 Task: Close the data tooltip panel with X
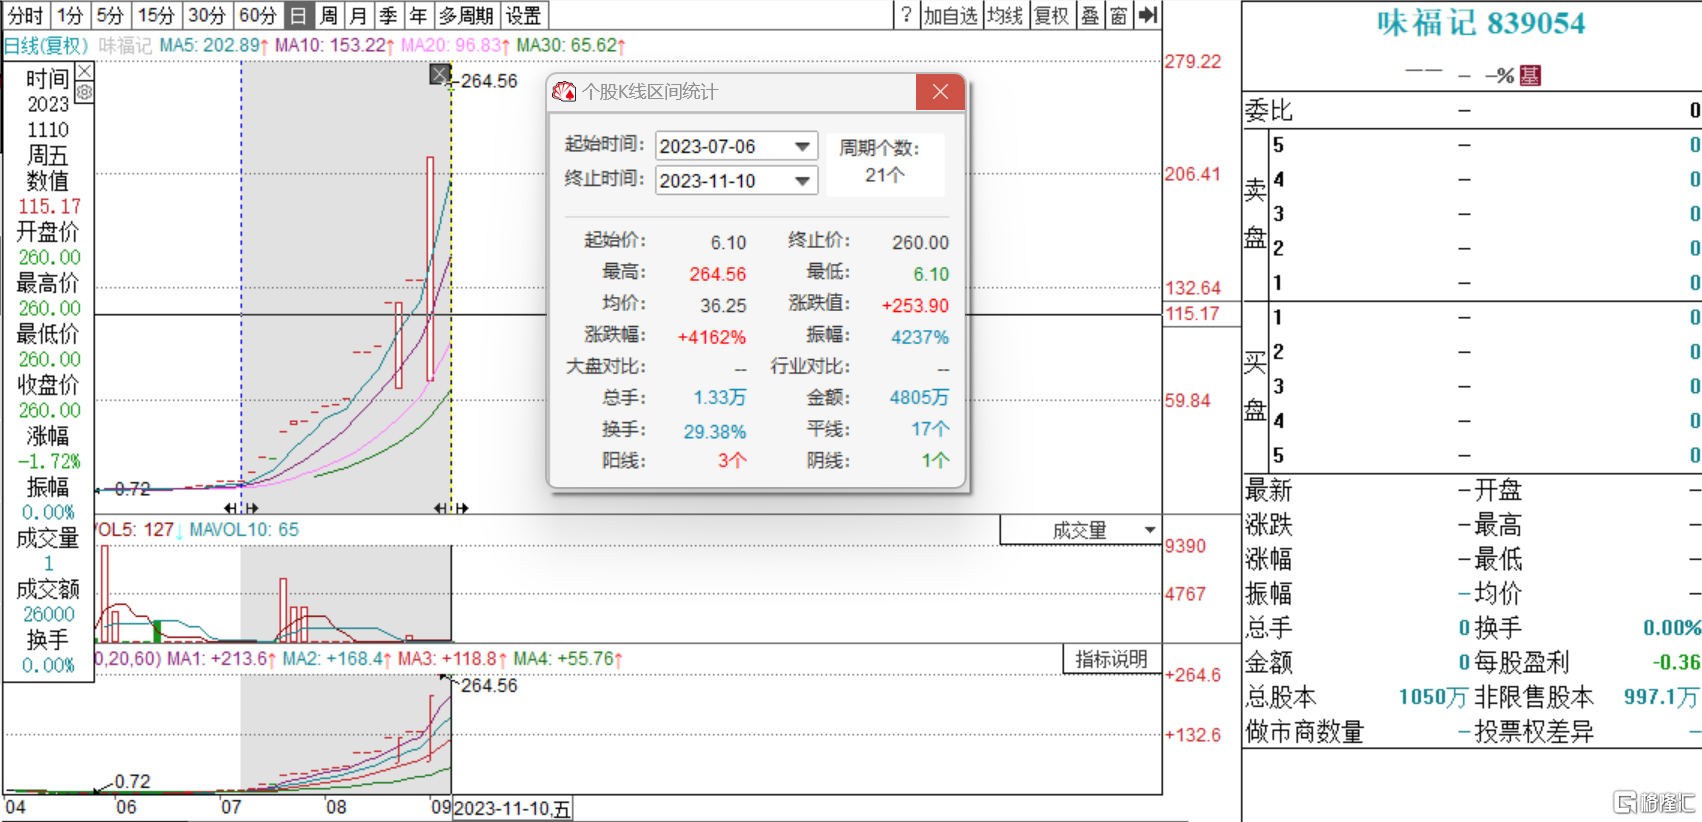(85, 71)
